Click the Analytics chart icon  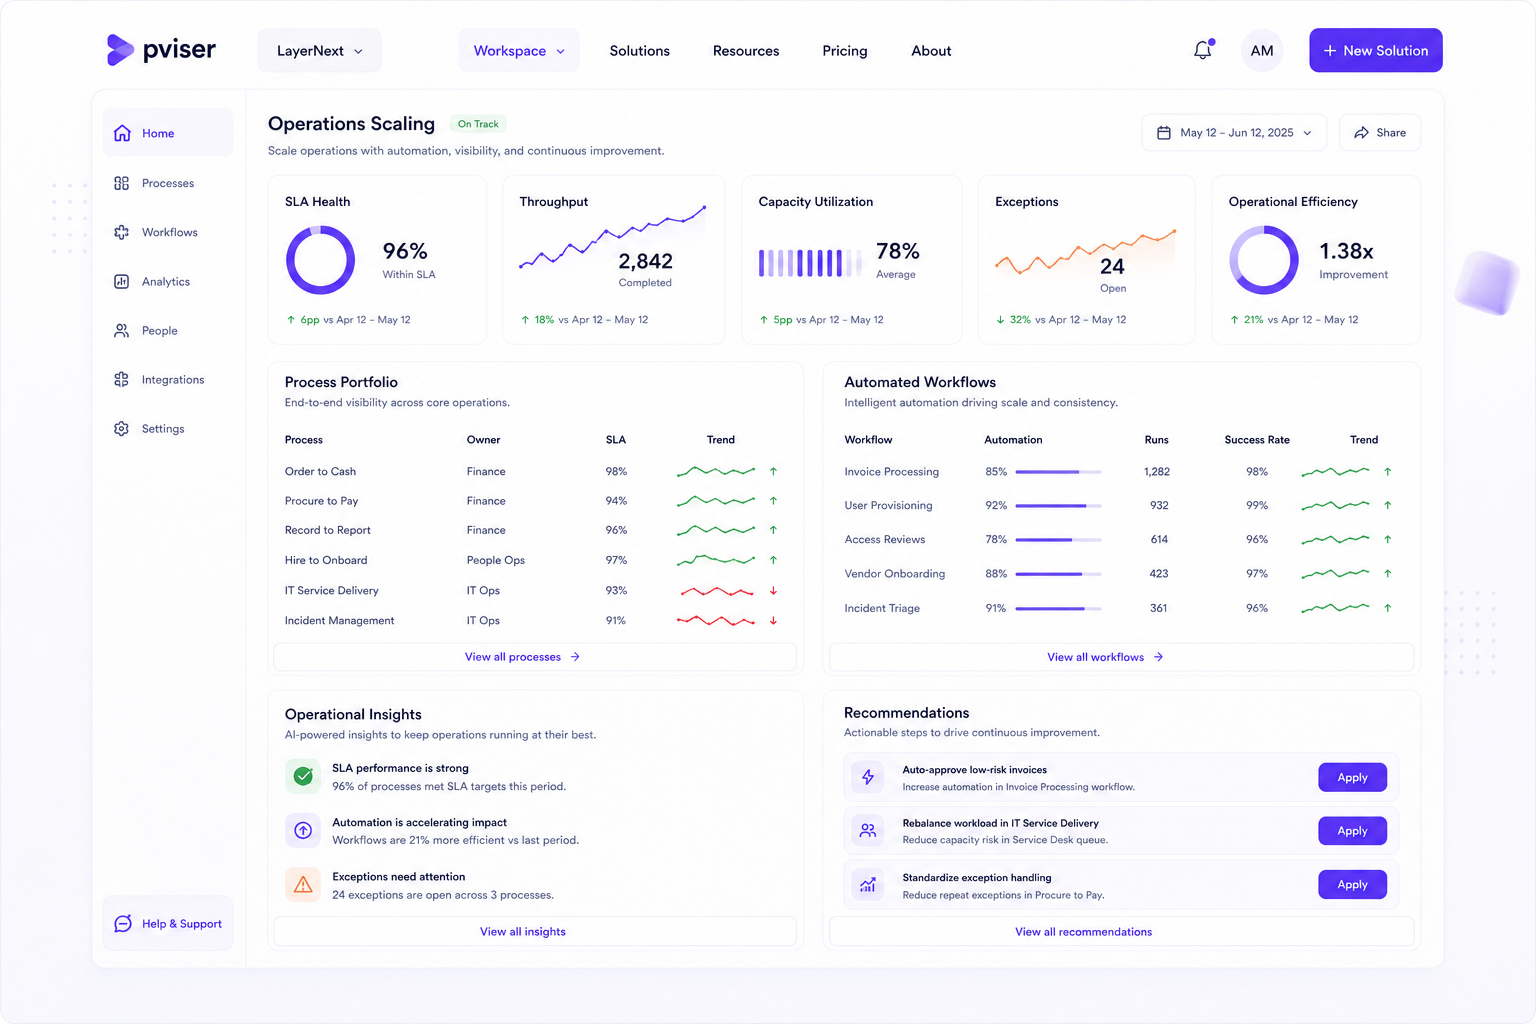[x=122, y=282]
